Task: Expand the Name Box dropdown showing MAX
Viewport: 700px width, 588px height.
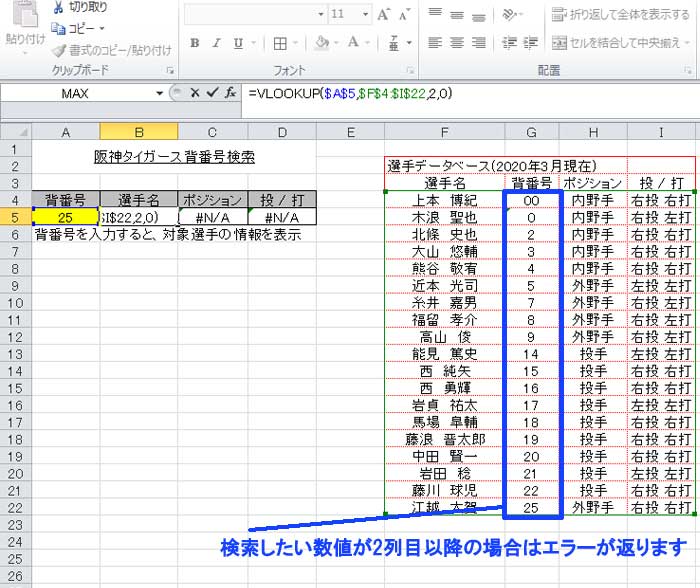Action: pyautogui.click(x=159, y=93)
